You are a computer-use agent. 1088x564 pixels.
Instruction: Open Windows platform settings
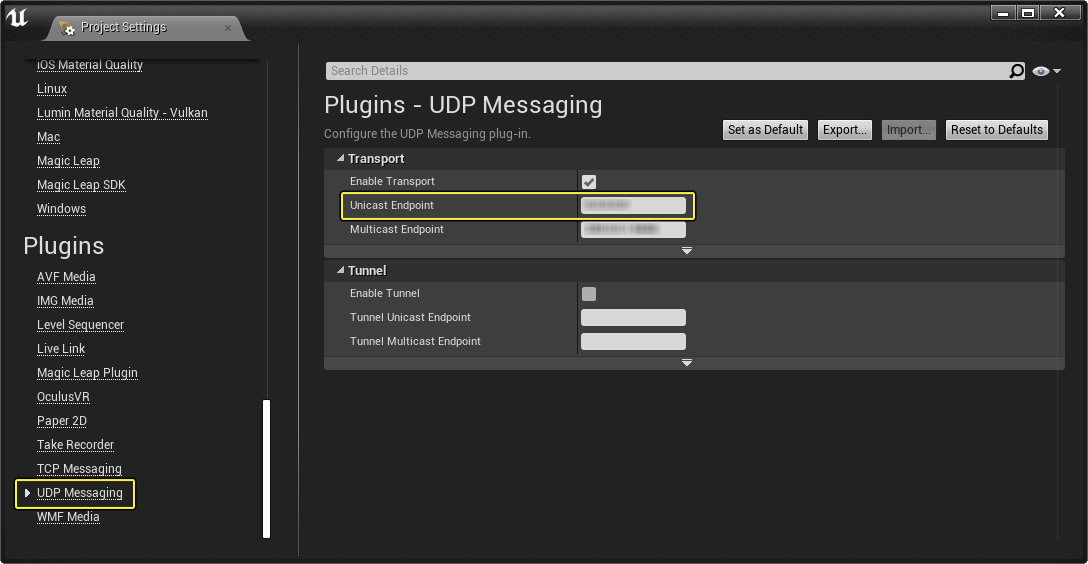[x=61, y=209]
